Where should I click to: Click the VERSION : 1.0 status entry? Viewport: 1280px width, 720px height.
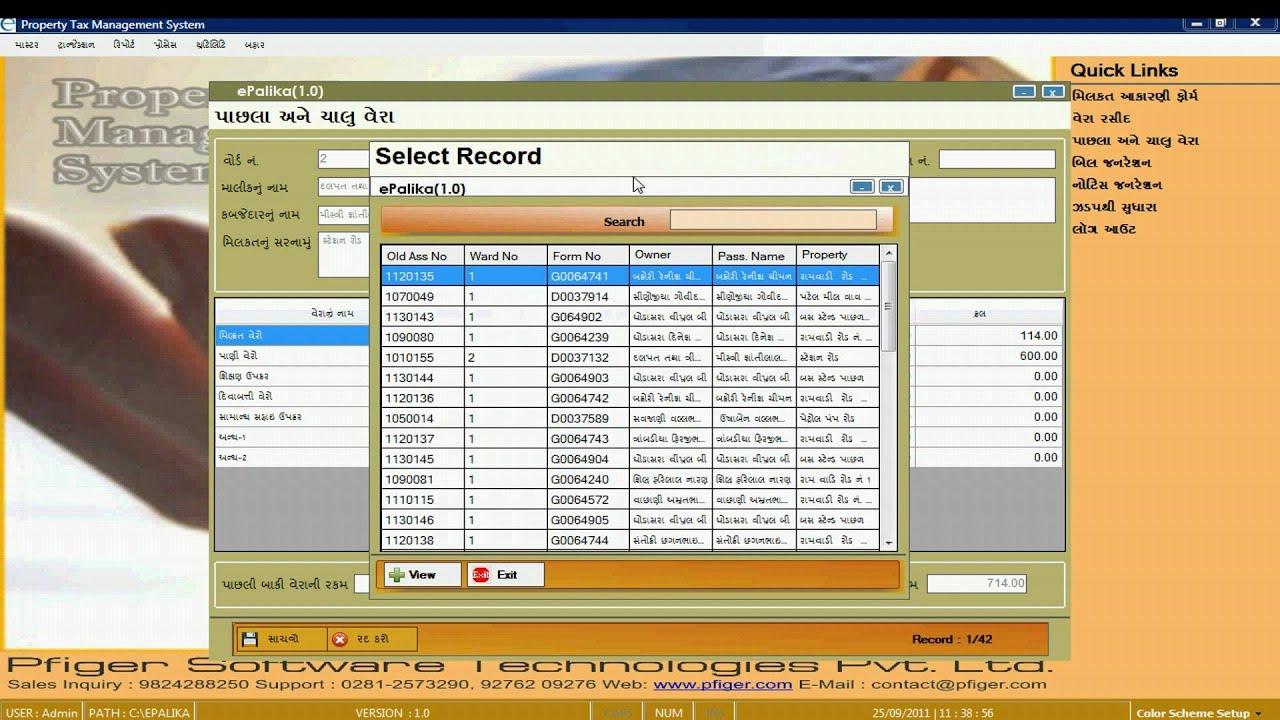coord(392,713)
